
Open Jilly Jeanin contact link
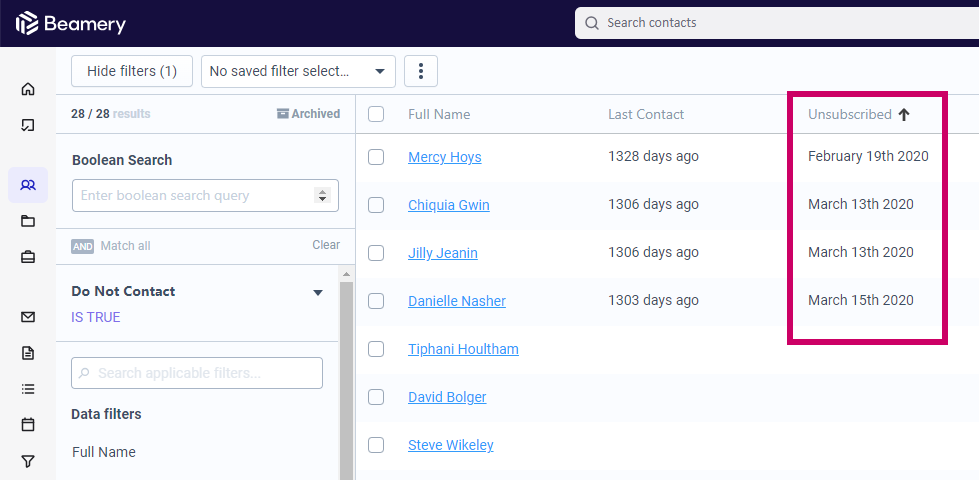443,253
